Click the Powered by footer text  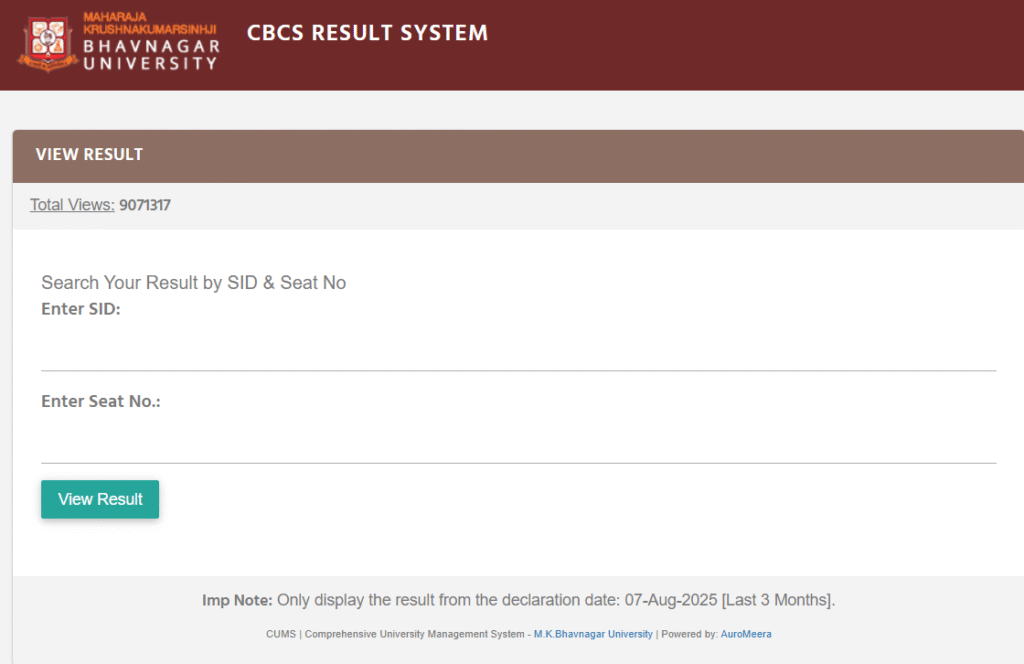[x=689, y=634]
